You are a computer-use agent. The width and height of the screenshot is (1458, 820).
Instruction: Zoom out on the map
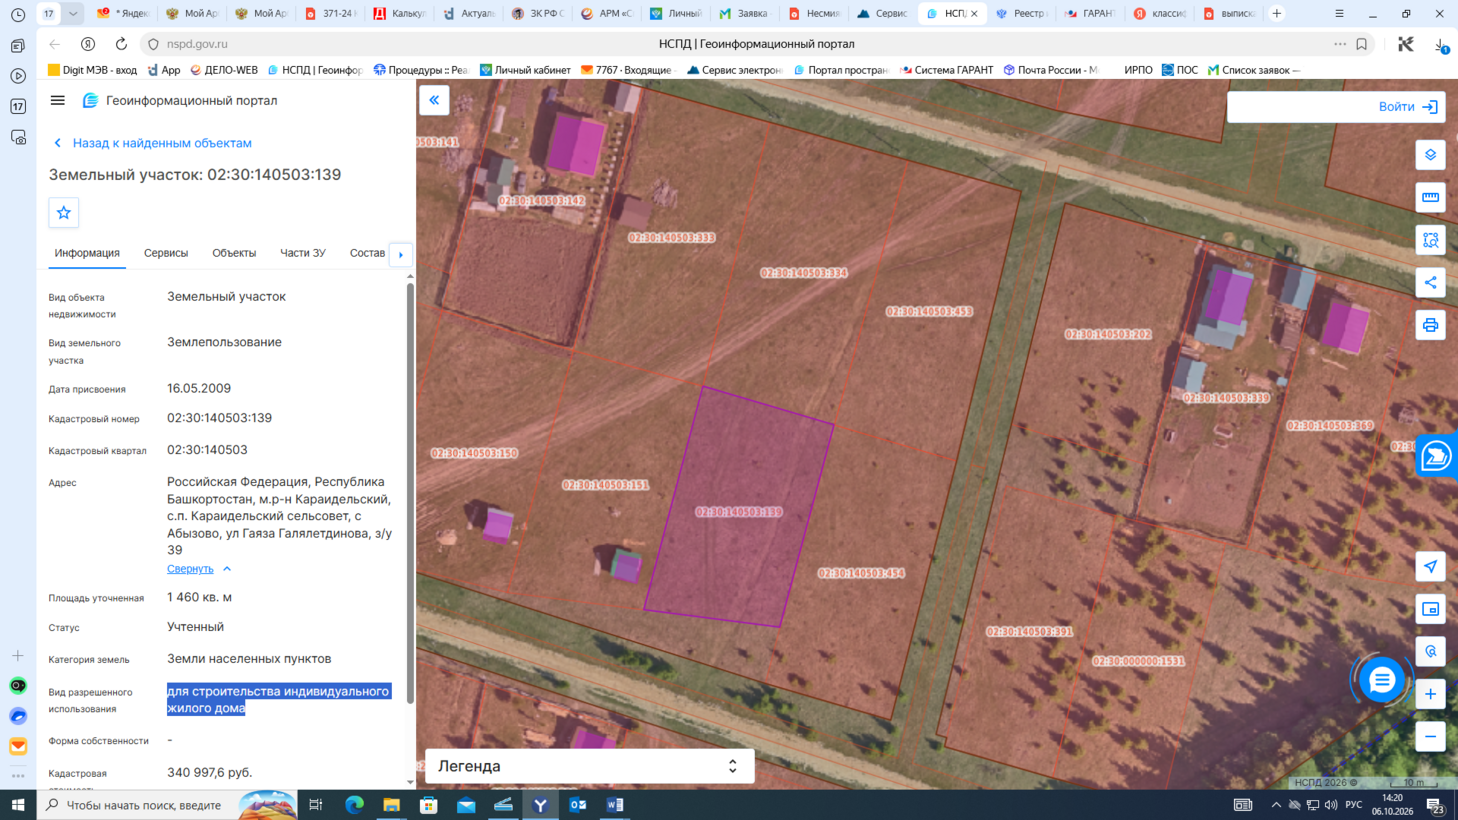(1430, 737)
